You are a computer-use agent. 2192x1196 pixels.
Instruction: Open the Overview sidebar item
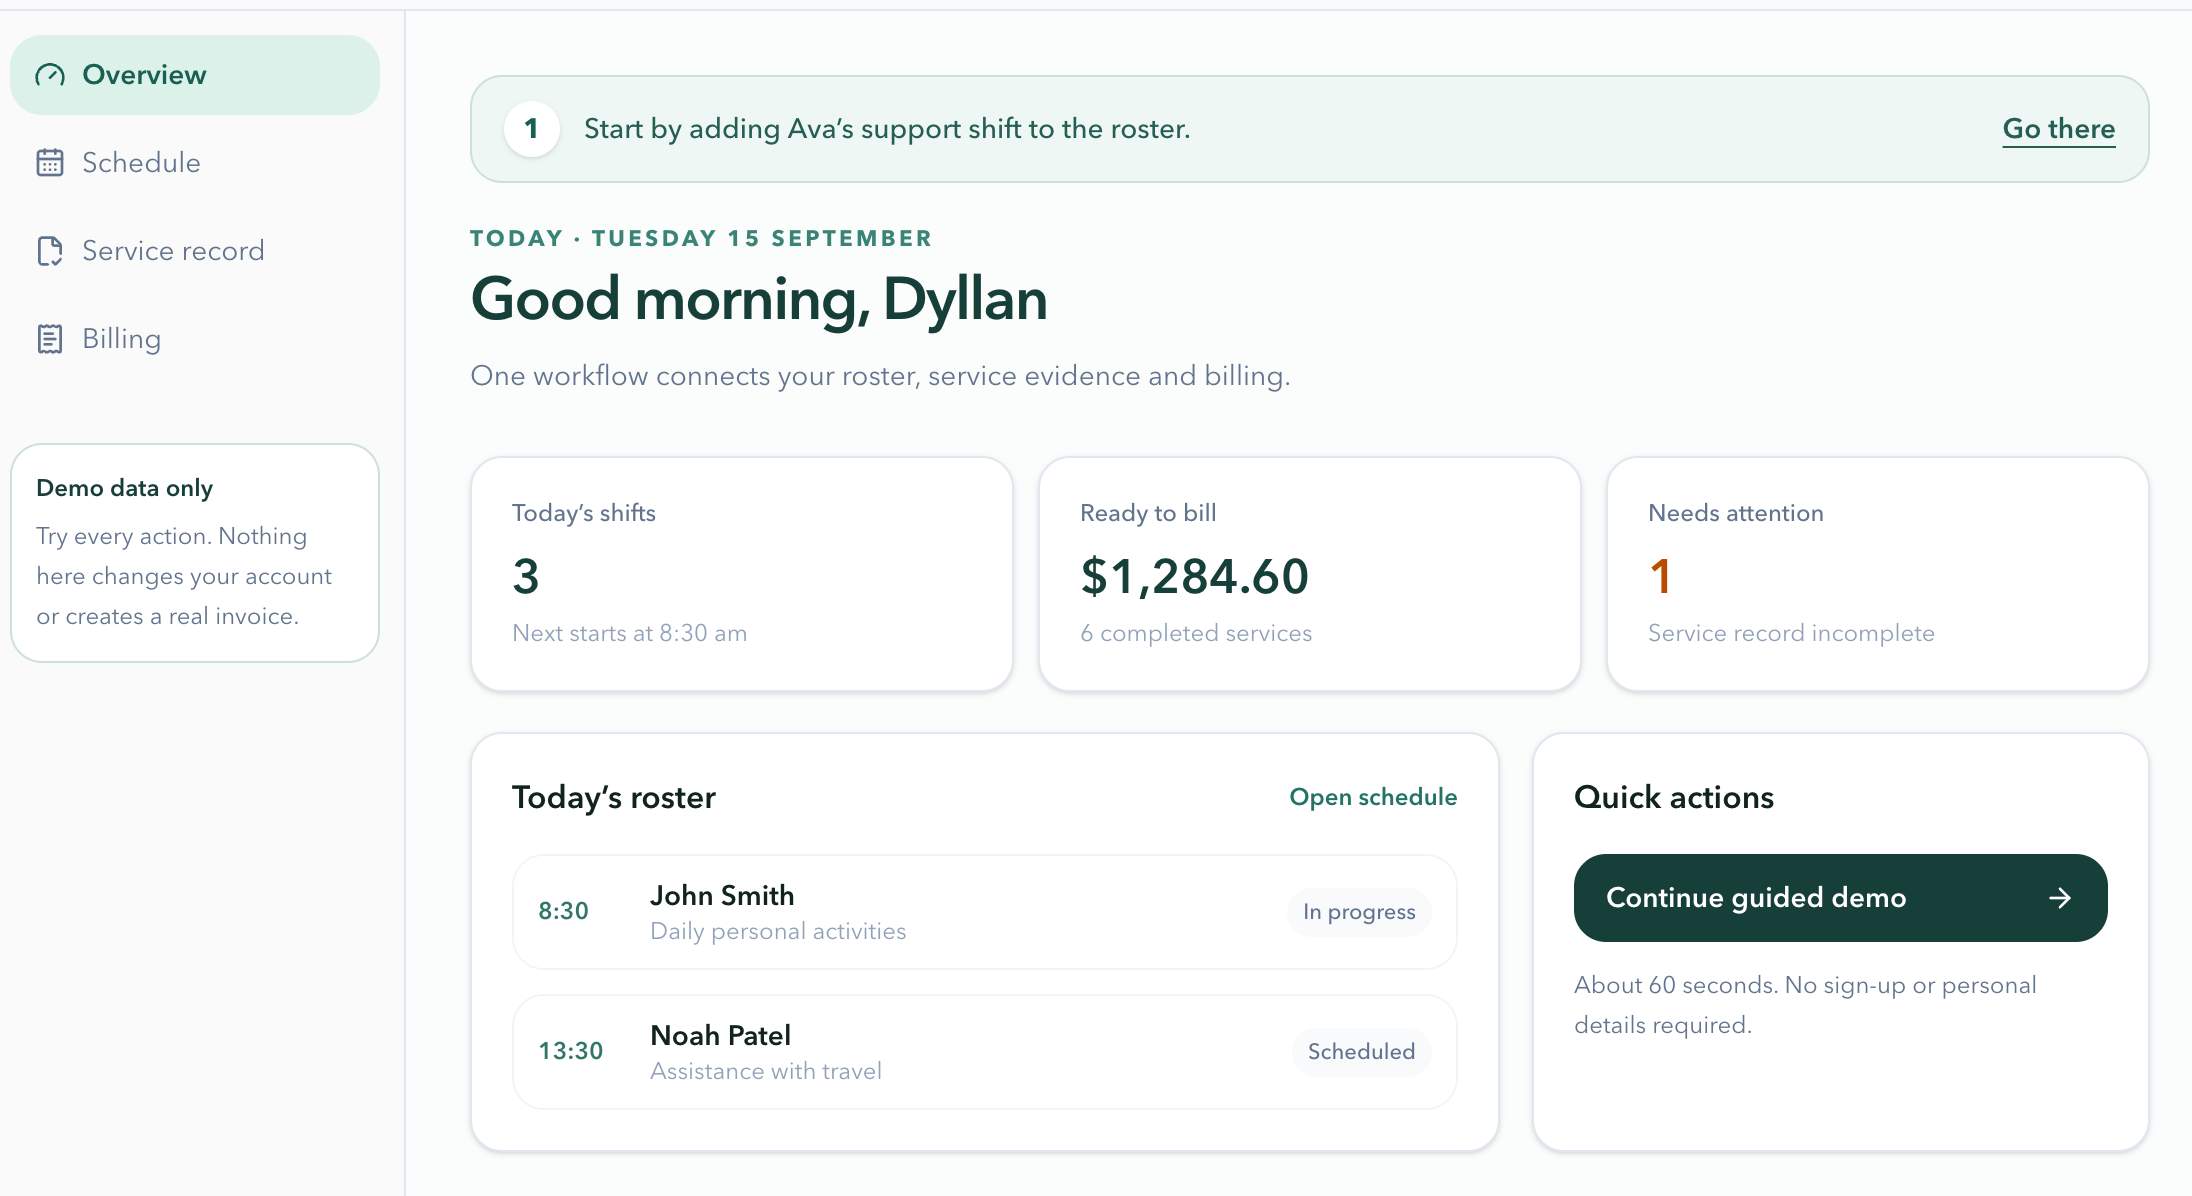pos(195,75)
